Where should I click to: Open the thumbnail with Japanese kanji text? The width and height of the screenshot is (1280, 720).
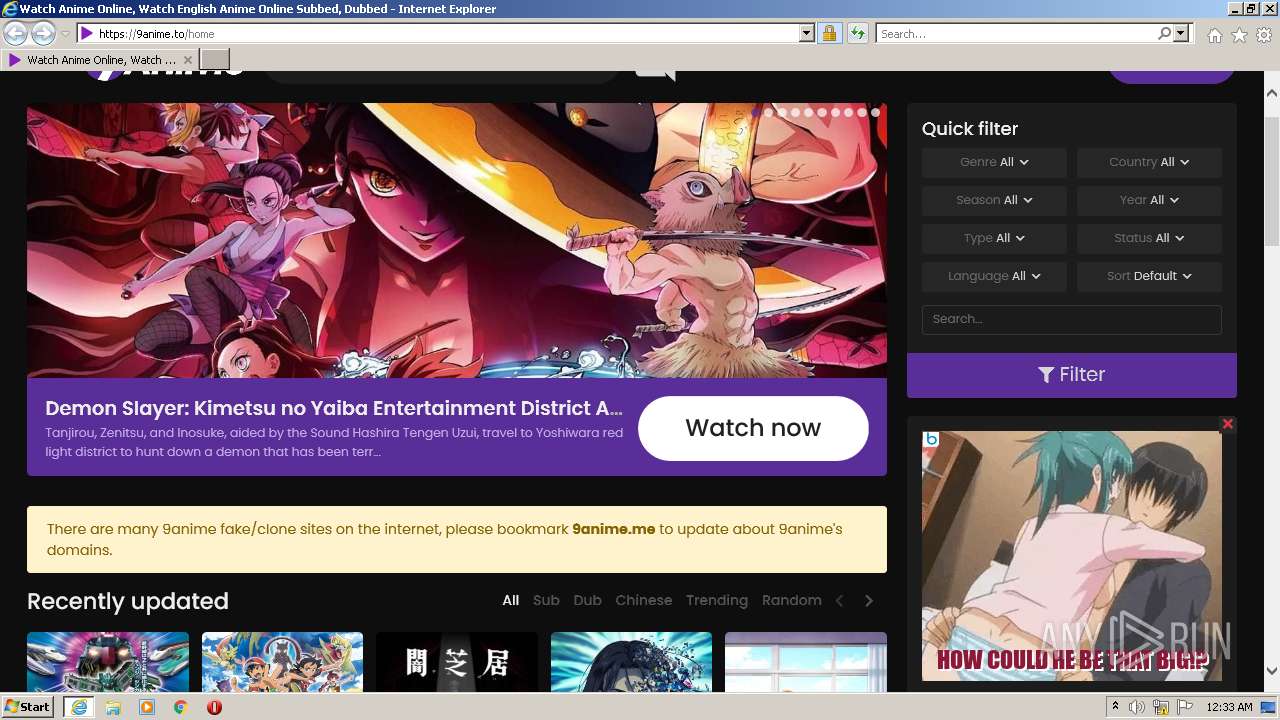pos(457,662)
